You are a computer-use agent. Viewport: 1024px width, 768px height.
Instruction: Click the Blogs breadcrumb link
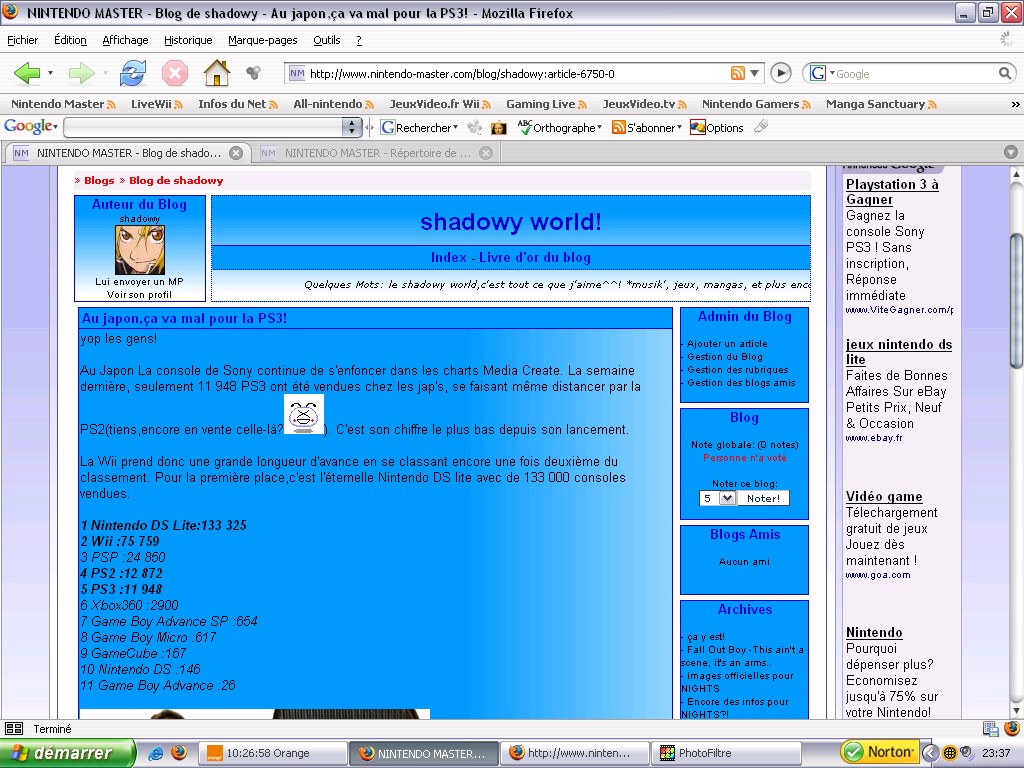tap(99, 180)
